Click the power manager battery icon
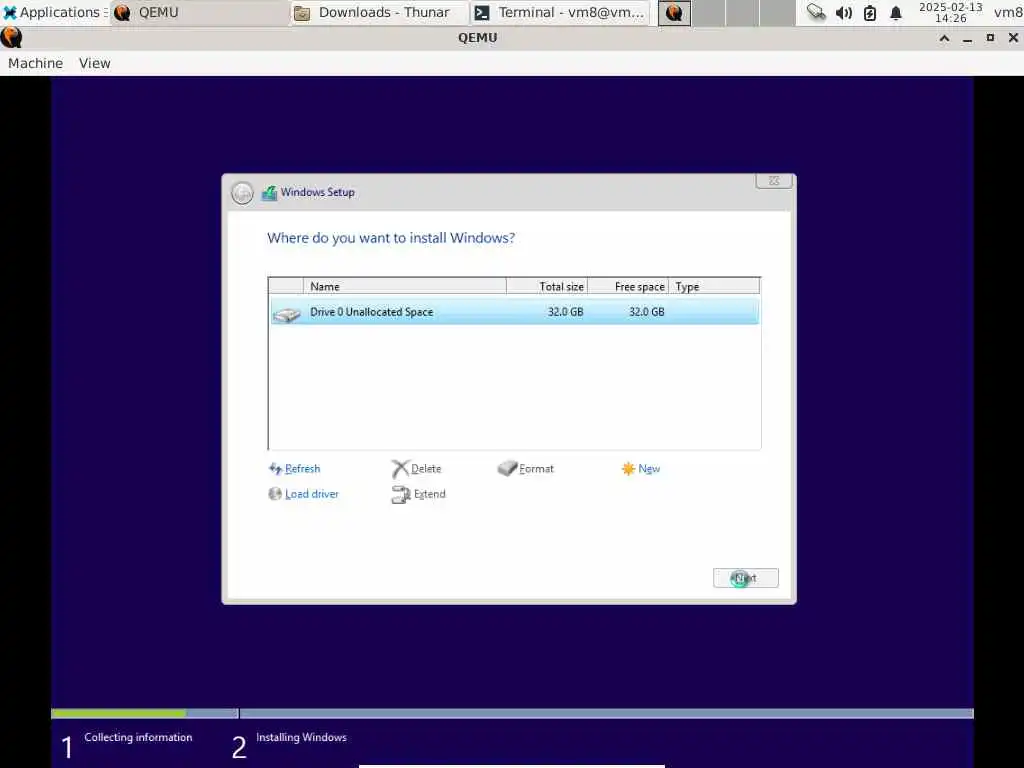Image resolution: width=1024 pixels, height=768 pixels. point(870,12)
